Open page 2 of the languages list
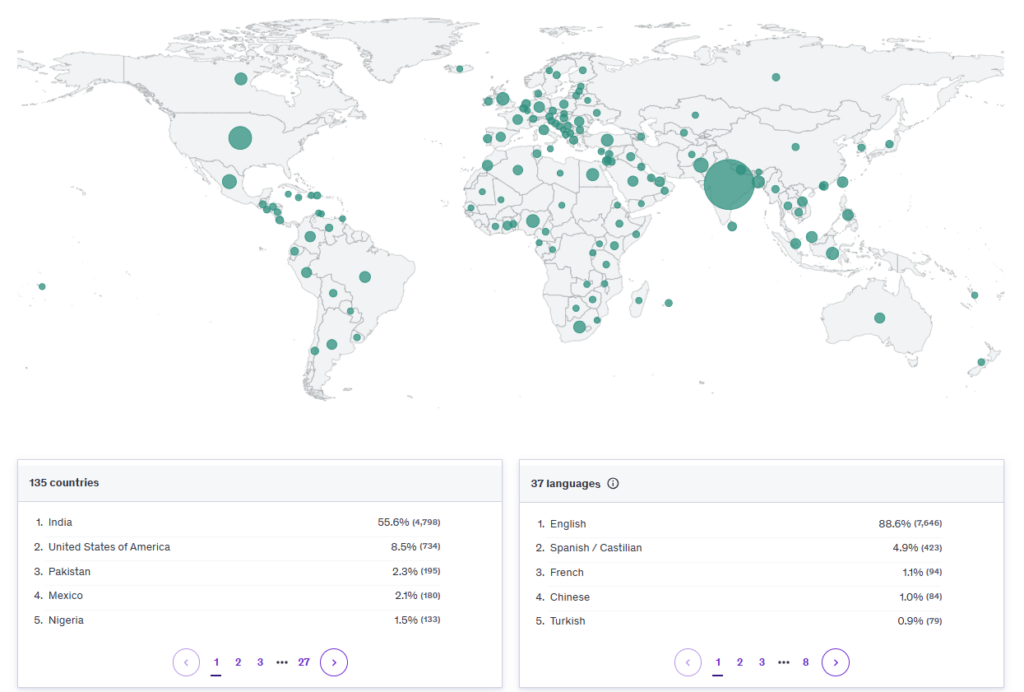Screen dimensions: 1024x692 (x=740, y=662)
